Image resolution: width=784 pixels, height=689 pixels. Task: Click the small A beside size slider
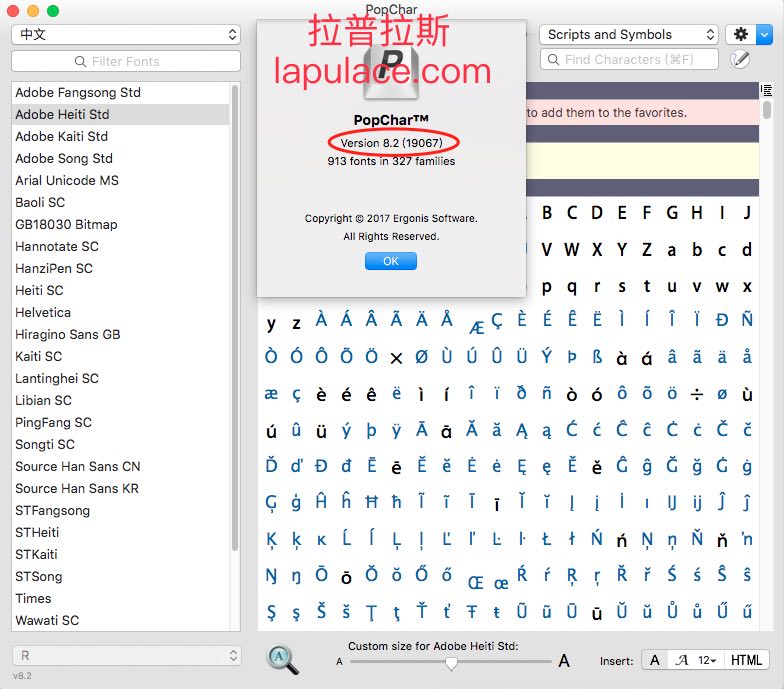point(340,662)
